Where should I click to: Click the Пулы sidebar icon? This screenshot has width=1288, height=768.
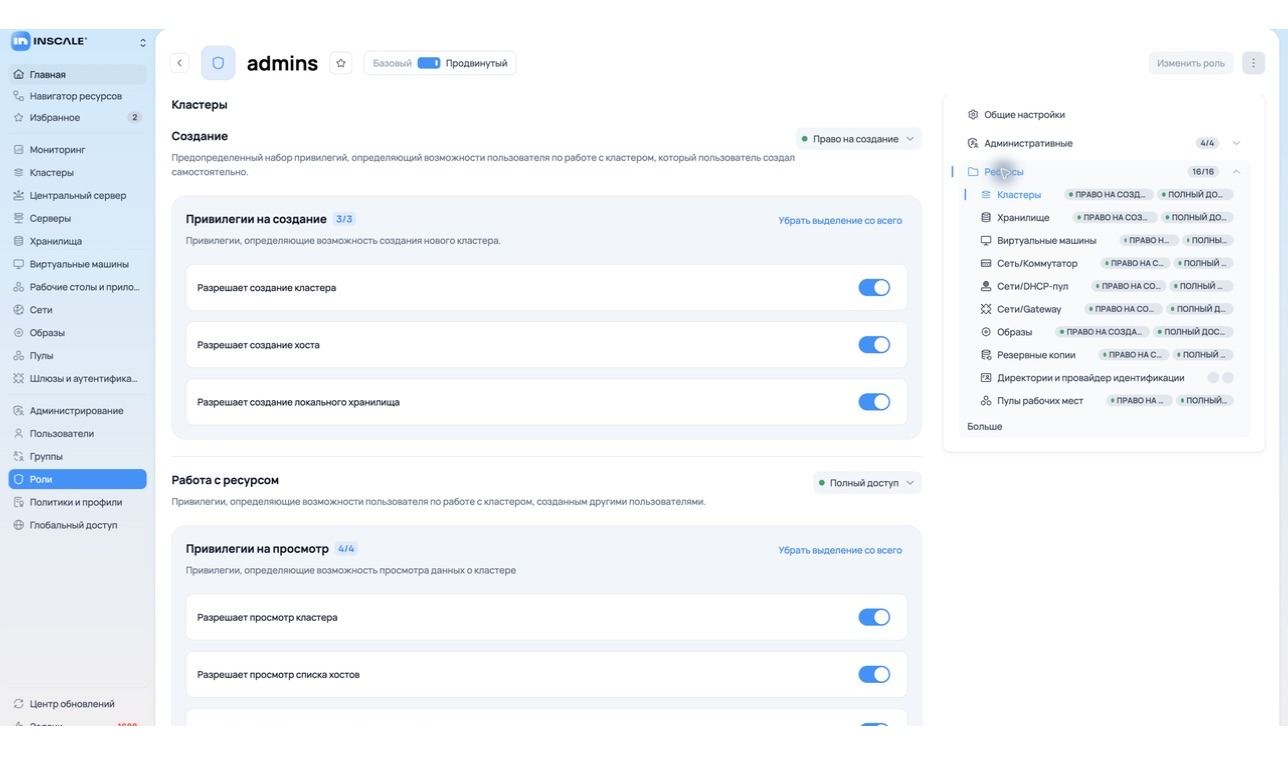(19, 356)
